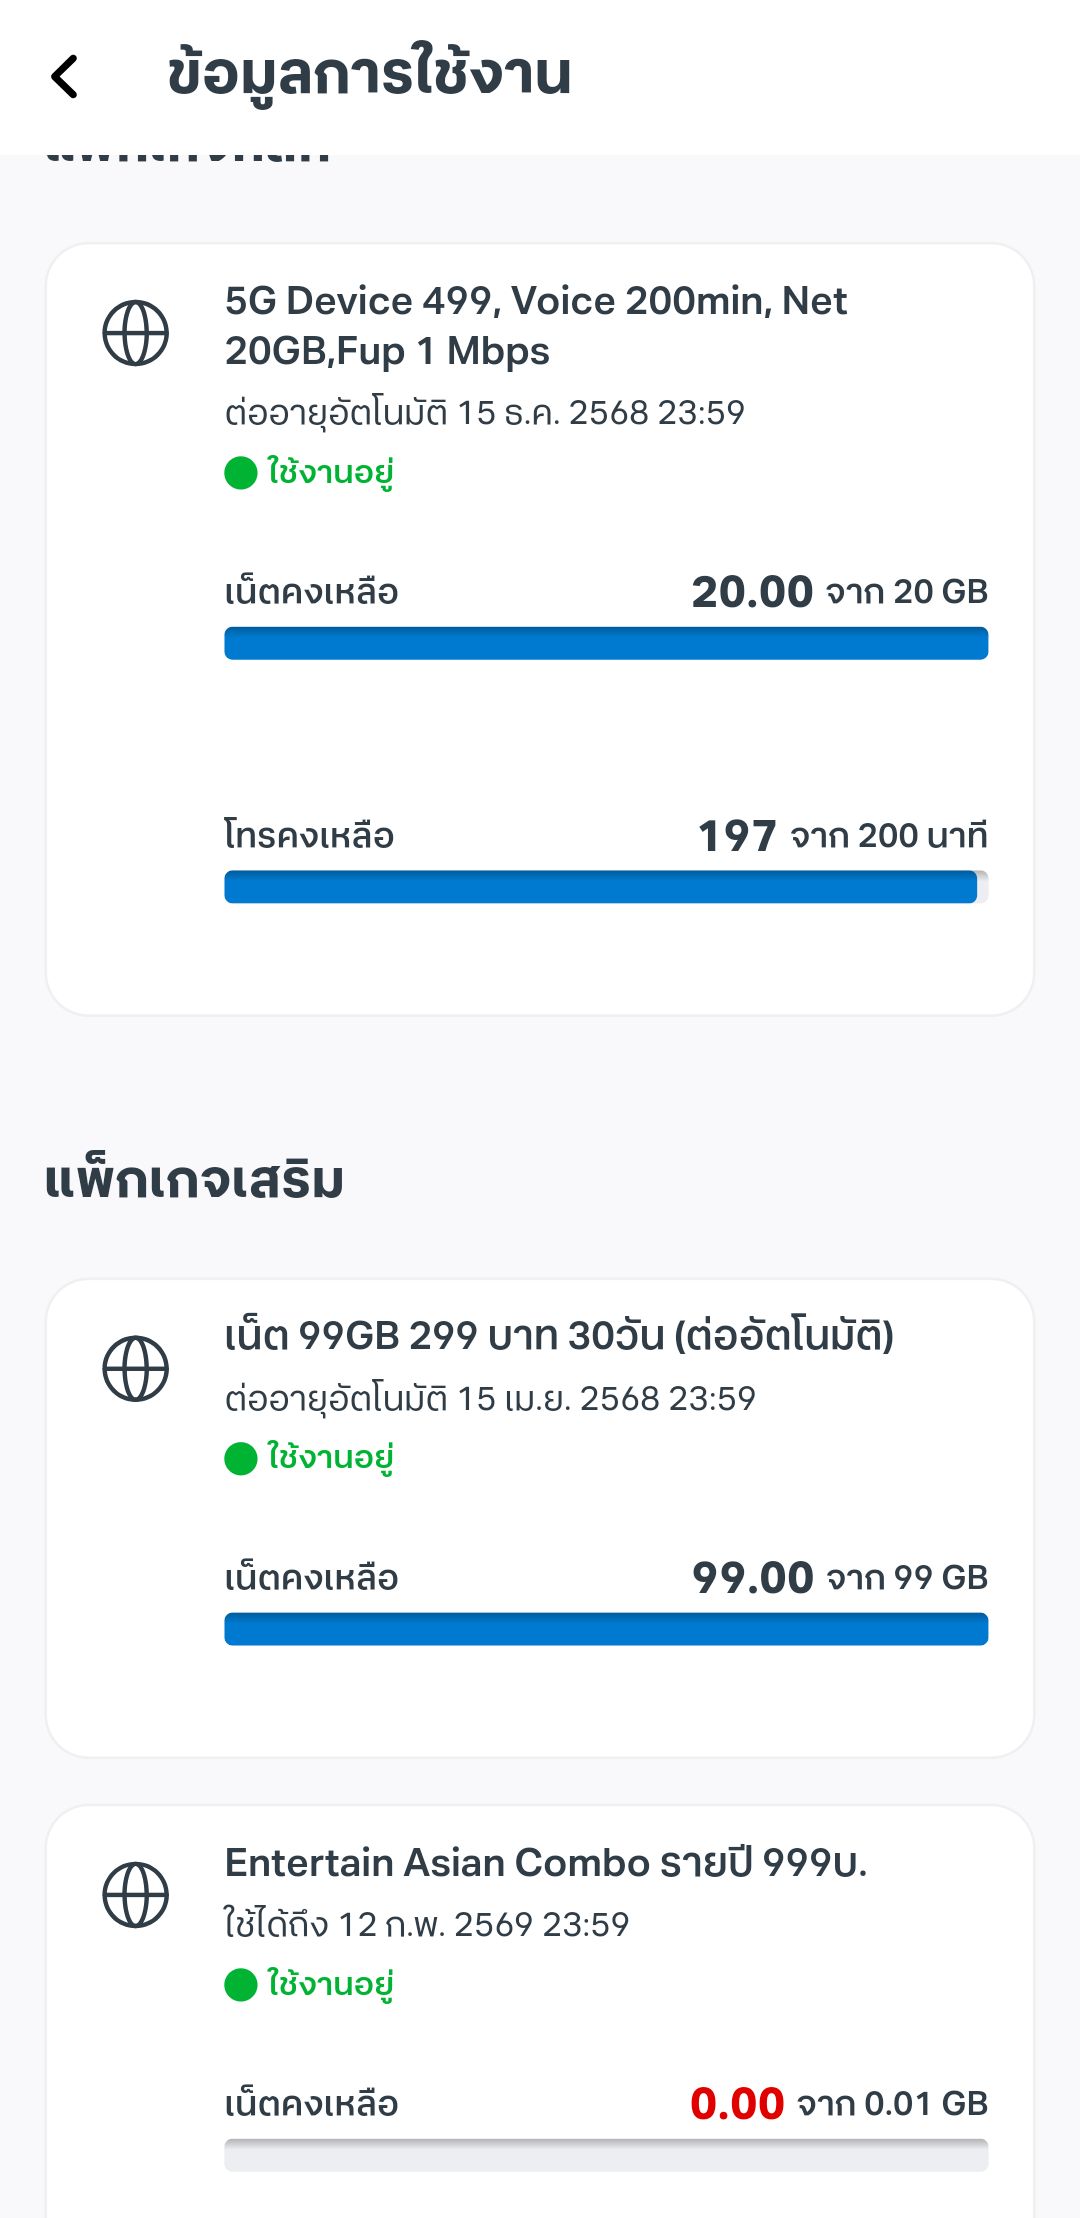Tap the empty 0.01 GB data bar

[606, 2155]
